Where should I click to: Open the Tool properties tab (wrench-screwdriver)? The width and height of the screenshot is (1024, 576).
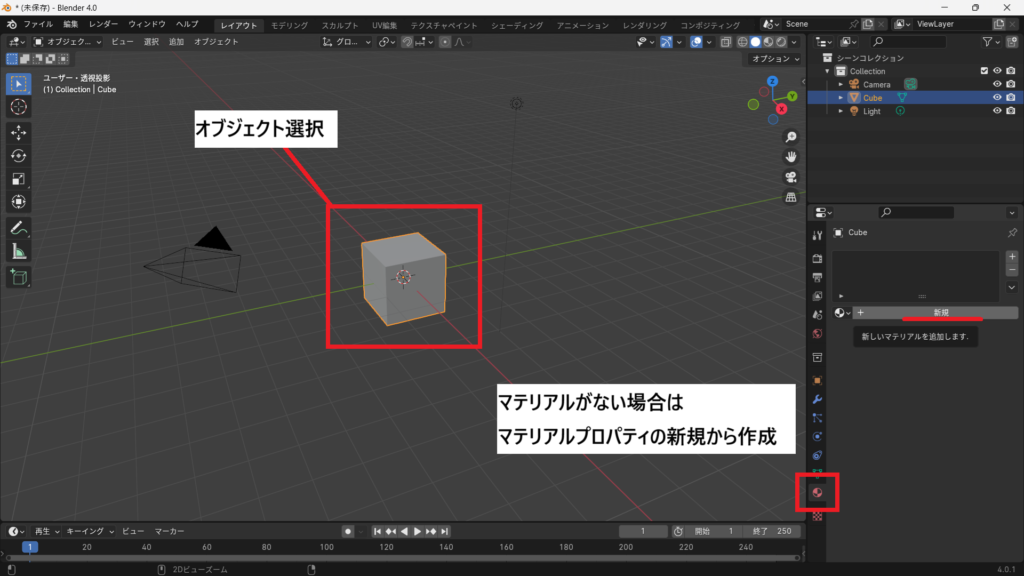817,235
